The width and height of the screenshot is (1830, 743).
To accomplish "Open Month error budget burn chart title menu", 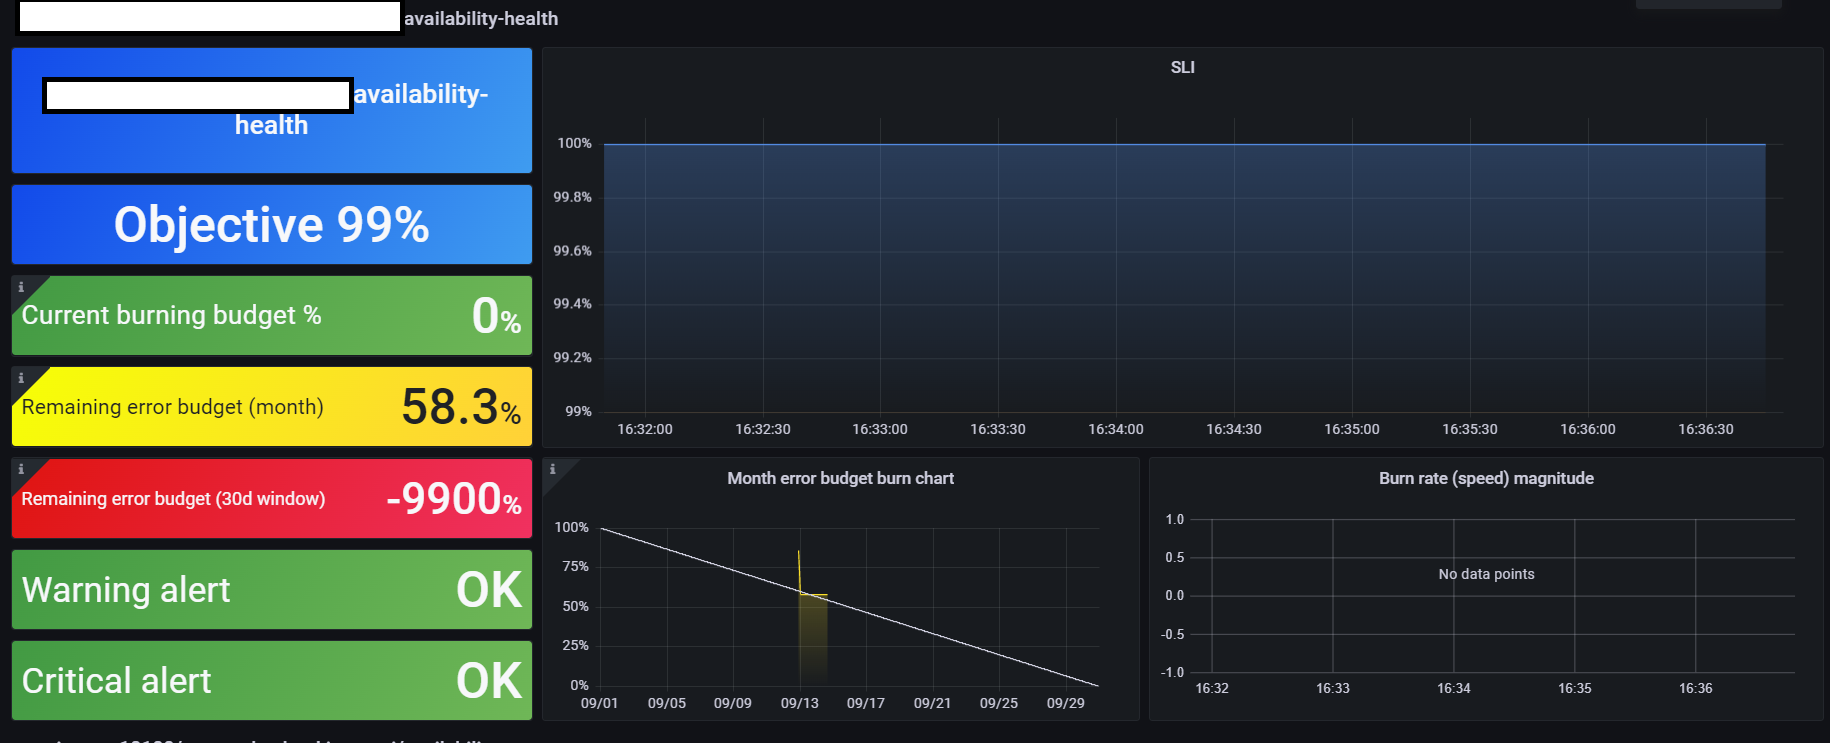I will coord(840,478).
